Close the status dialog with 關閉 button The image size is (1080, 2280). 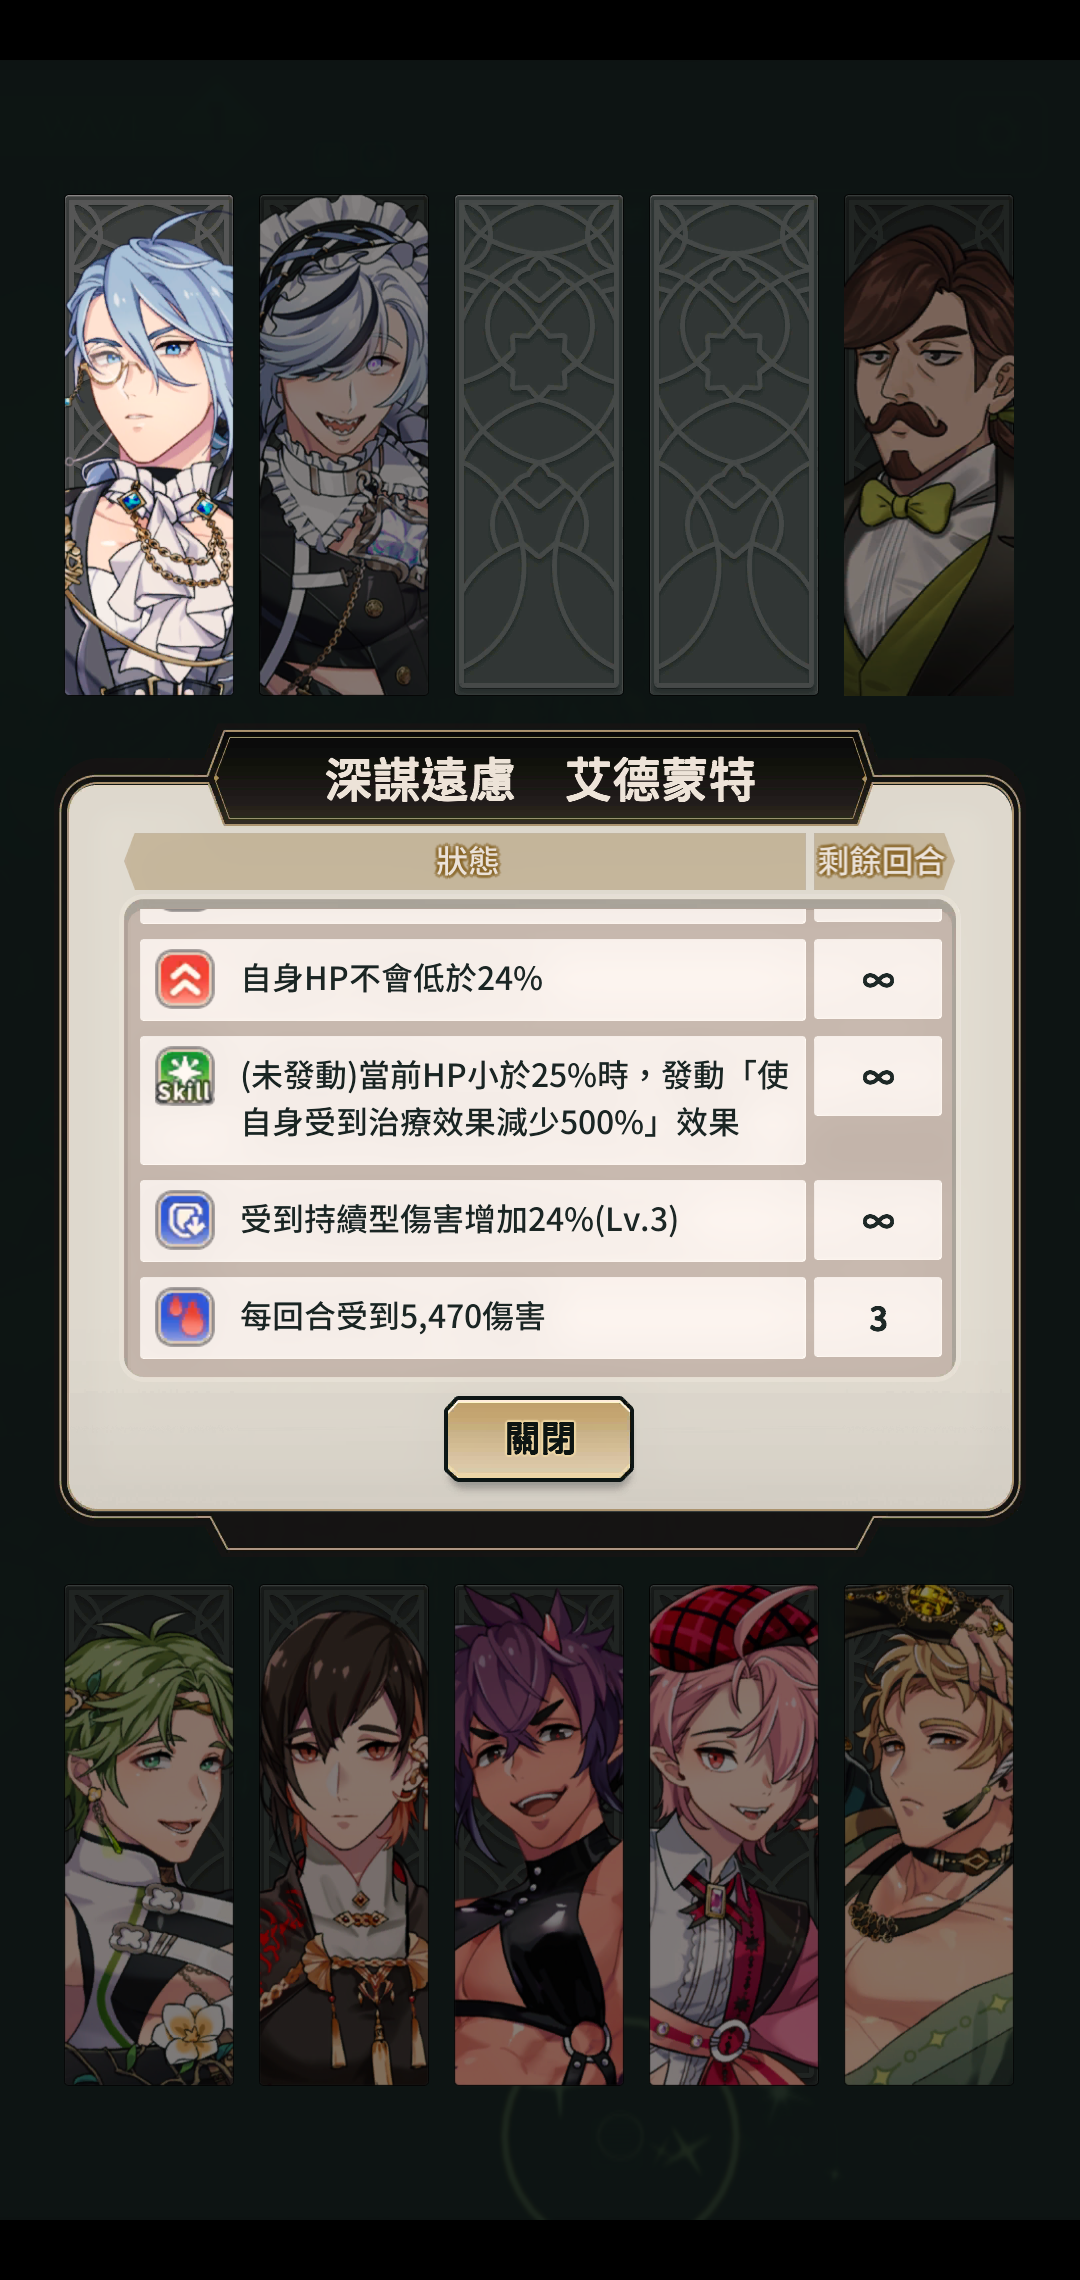click(539, 1439)
